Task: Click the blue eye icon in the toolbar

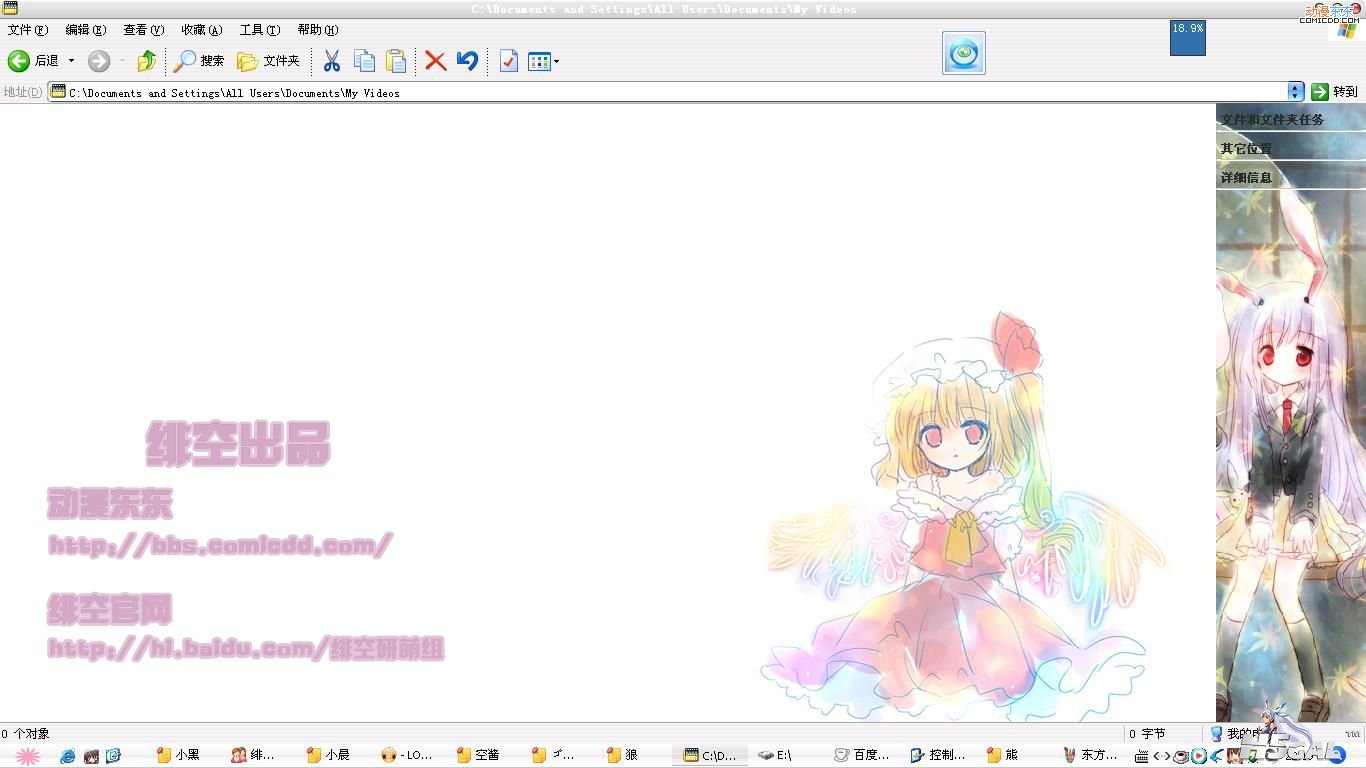Action: [x=964, y=53]
